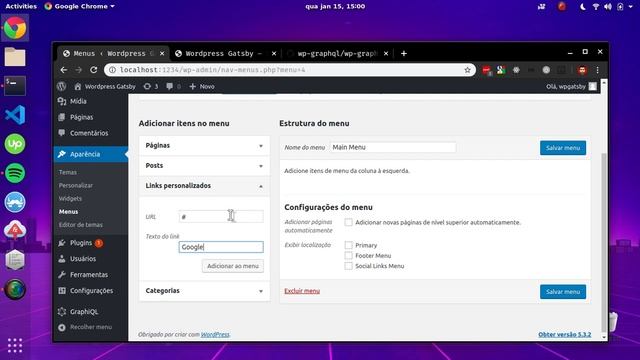Focus the Texto do link field
The height and width of the screenshot is (360, 640).
[x=221, y=247]
